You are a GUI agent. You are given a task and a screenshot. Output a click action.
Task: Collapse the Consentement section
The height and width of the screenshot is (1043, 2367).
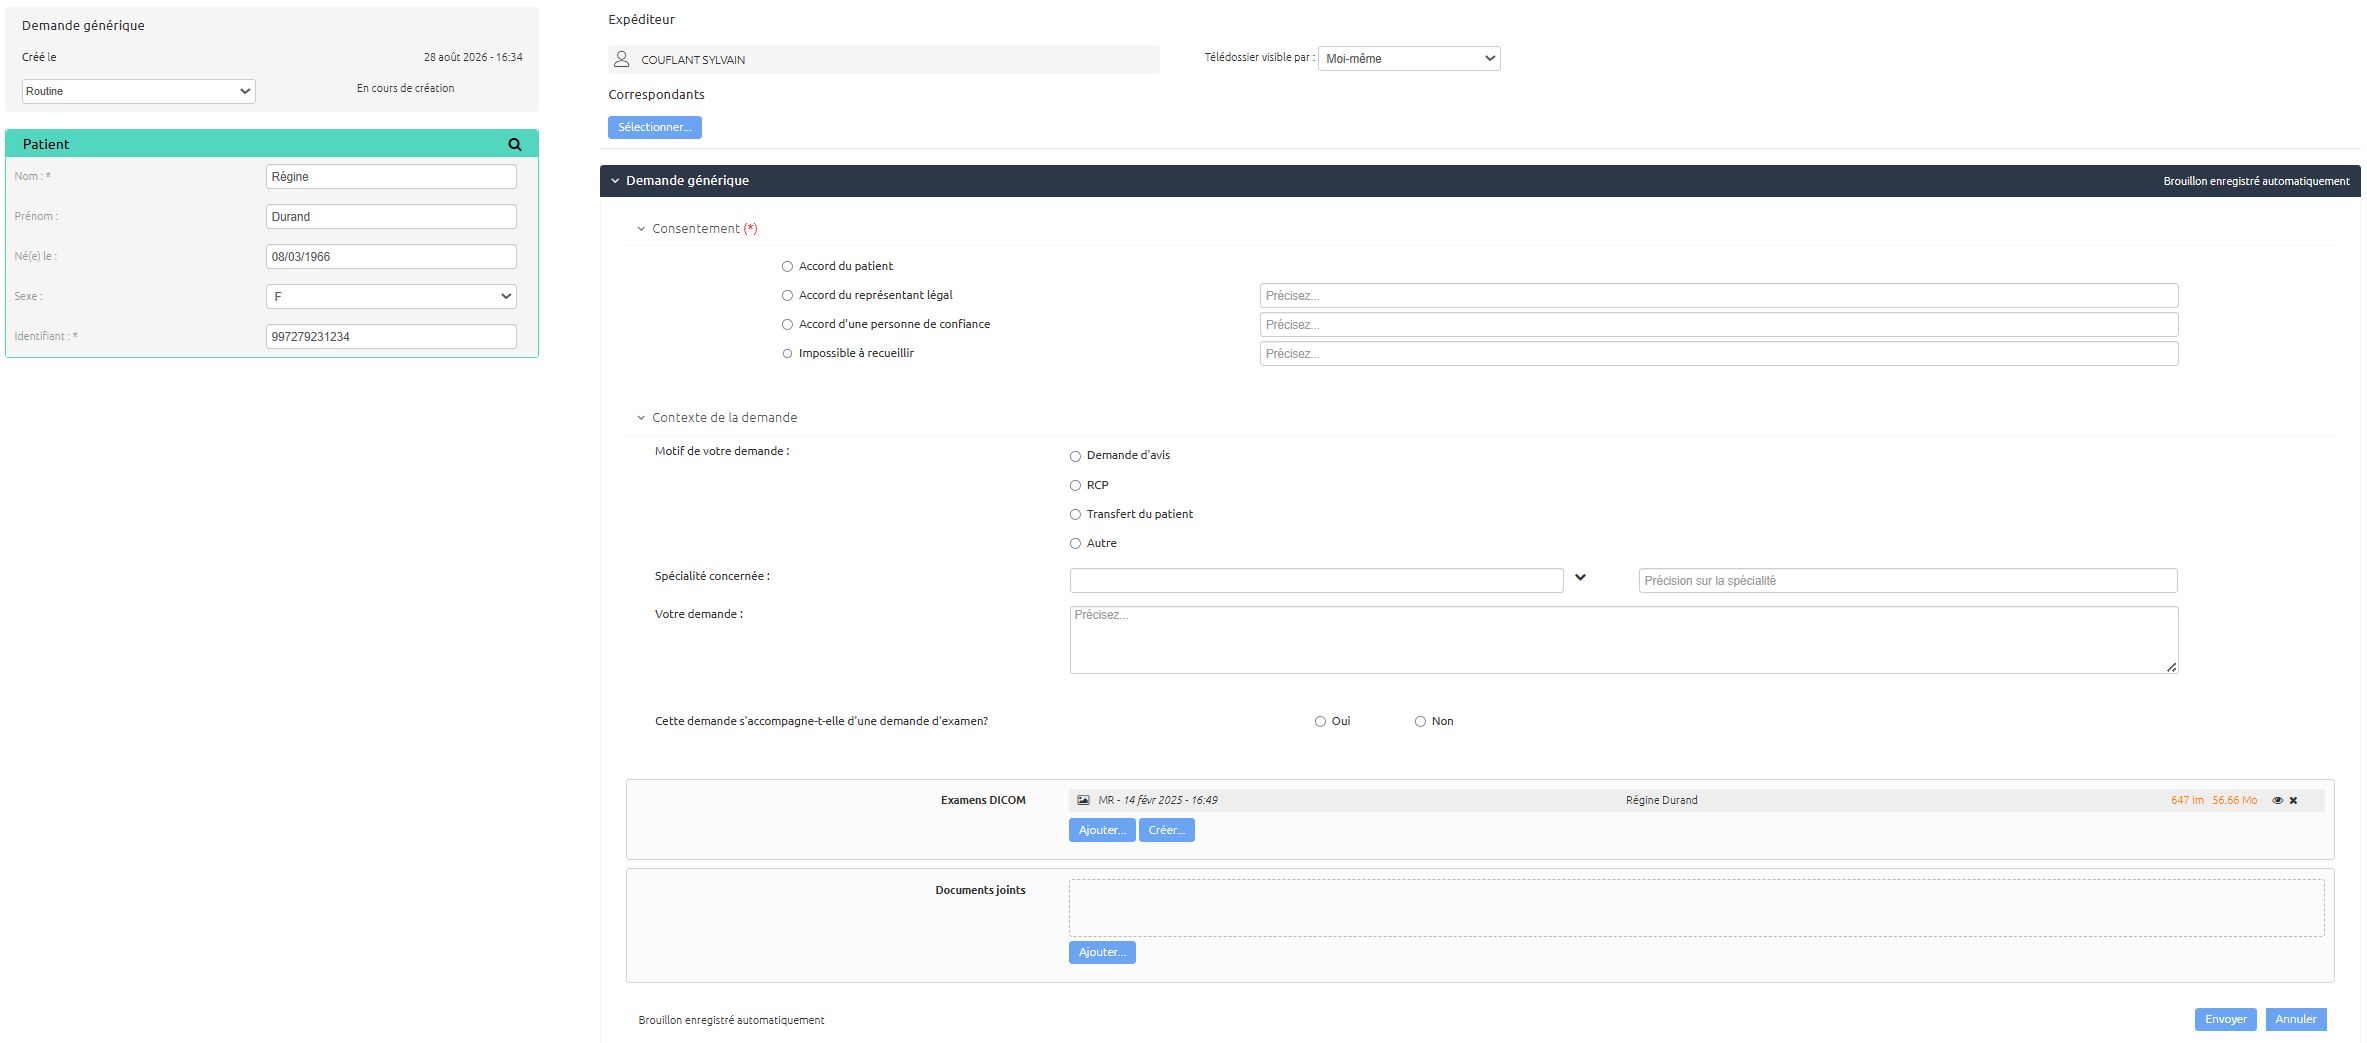641,229
